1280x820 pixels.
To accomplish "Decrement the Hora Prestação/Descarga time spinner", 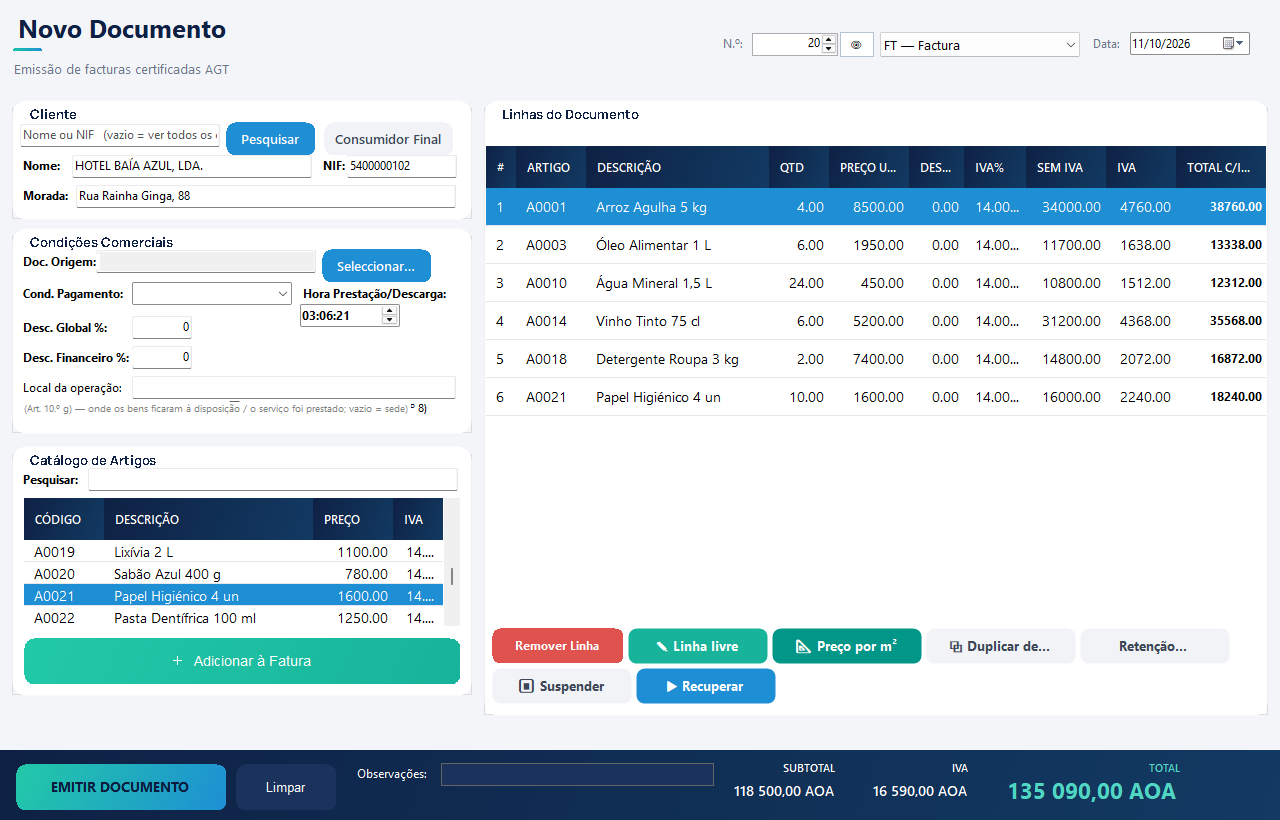I will pyautogui.click(x=389, y=321).
